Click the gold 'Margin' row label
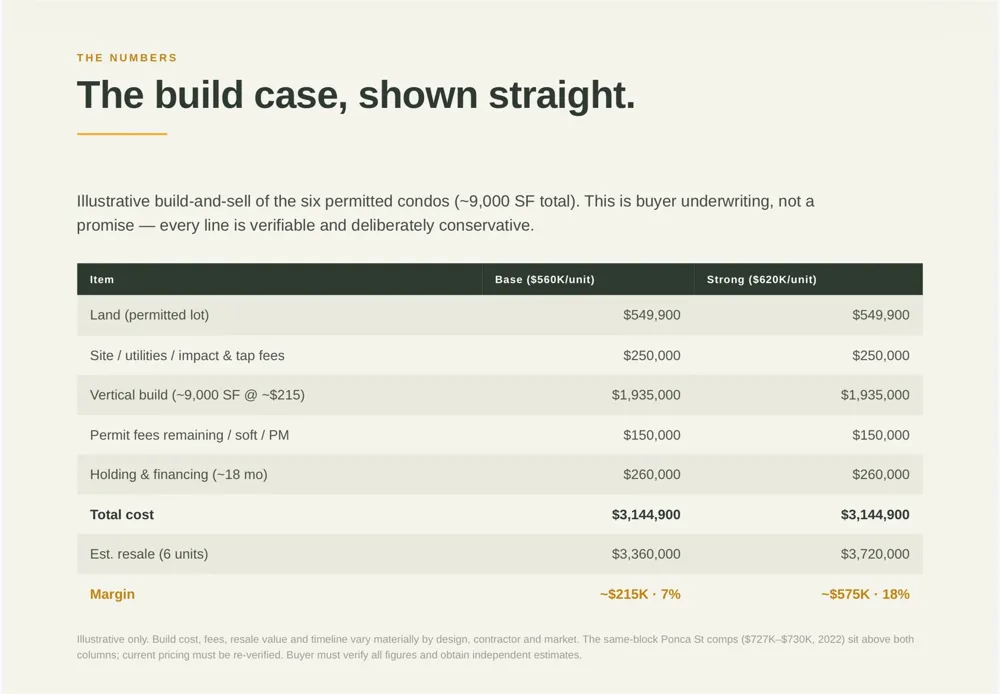The width and height of the screenshot is (1000, 694). (112, 594)
